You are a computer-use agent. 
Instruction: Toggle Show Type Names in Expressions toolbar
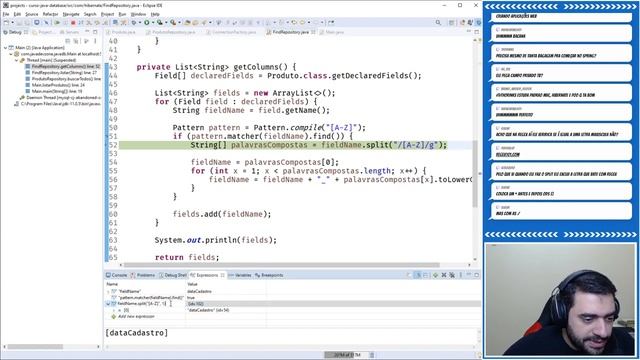point(409,275)
